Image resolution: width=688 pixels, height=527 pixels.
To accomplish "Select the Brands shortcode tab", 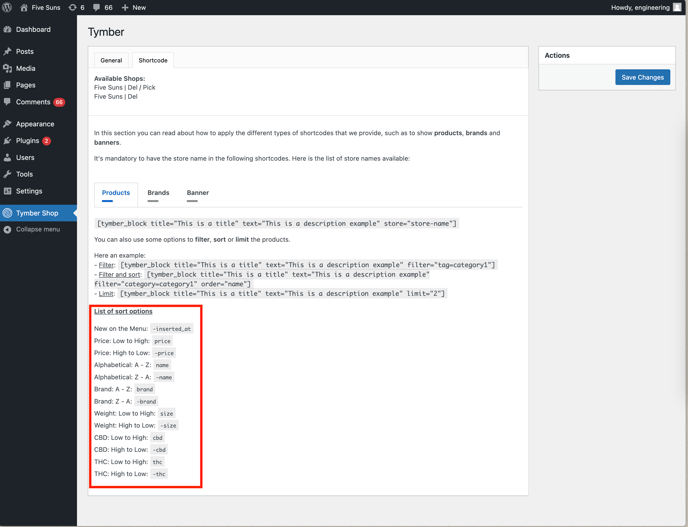I will pyautogui.click(x=158, y=193).
